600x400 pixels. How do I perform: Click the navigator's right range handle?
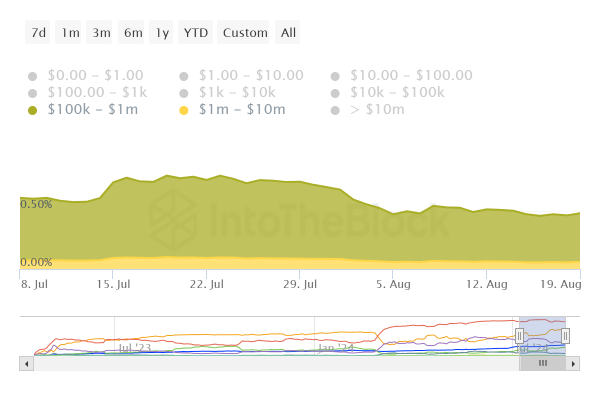tap(566, 336)
